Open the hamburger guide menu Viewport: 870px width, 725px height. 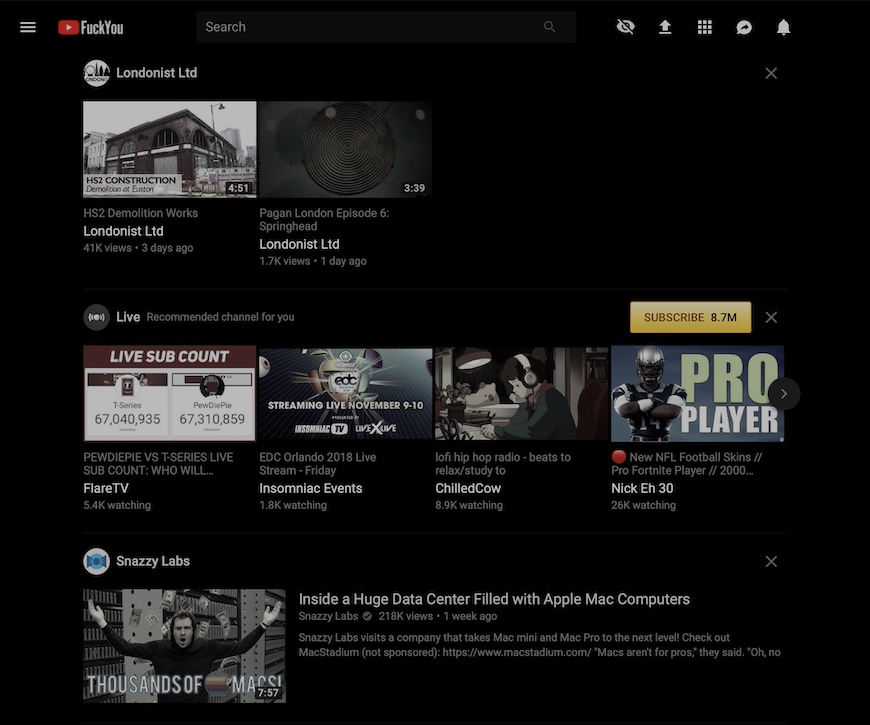coord(28,27)
